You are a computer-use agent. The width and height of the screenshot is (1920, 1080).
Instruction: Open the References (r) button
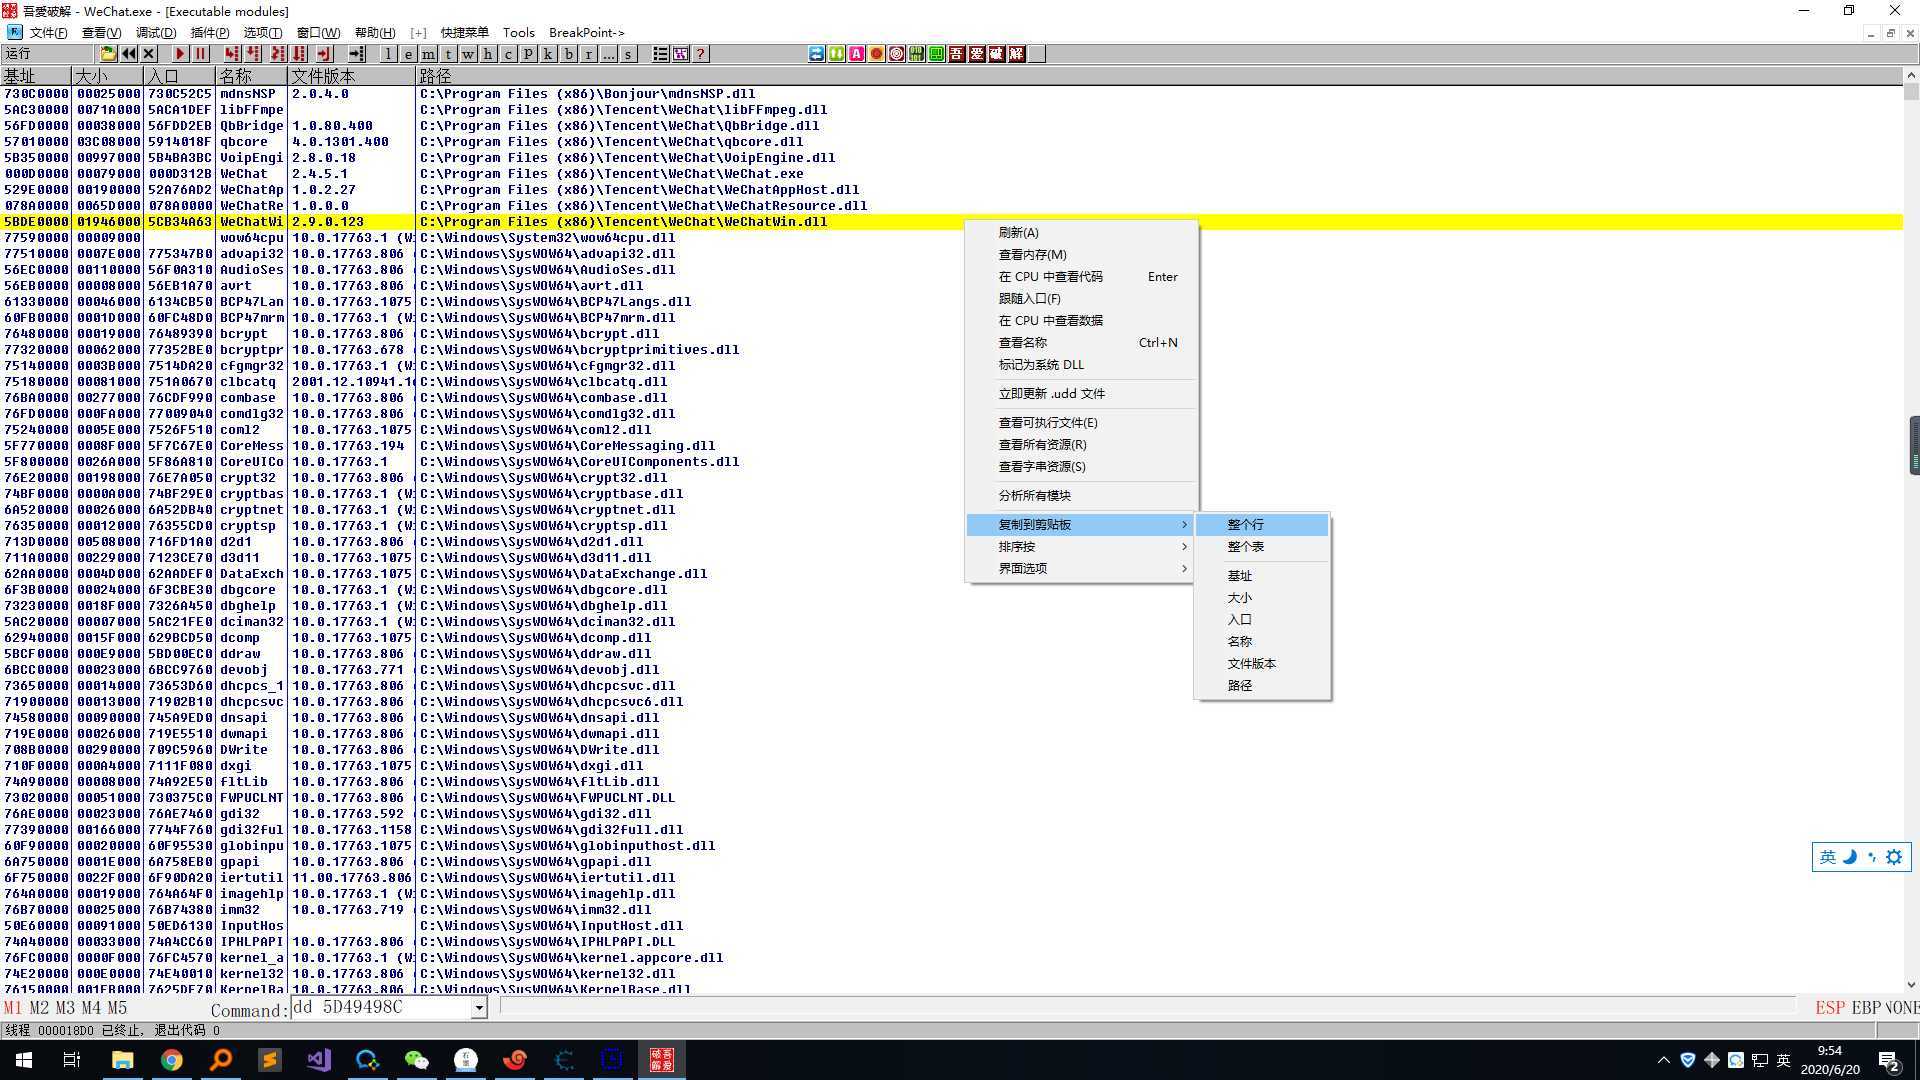pos(589,54)
